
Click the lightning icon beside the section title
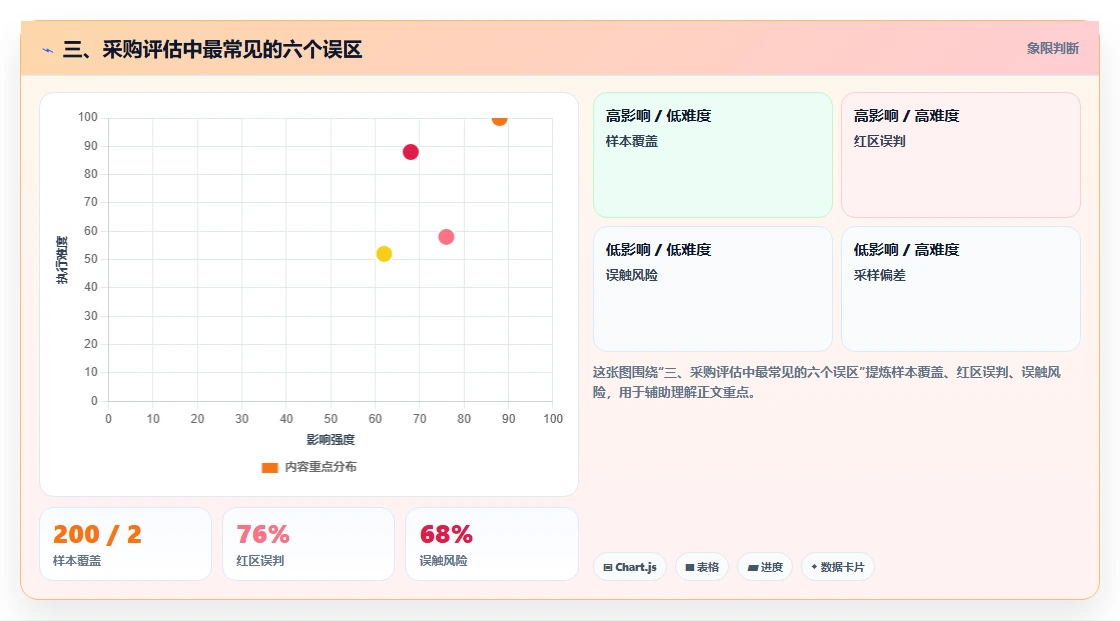pos(48,50)
